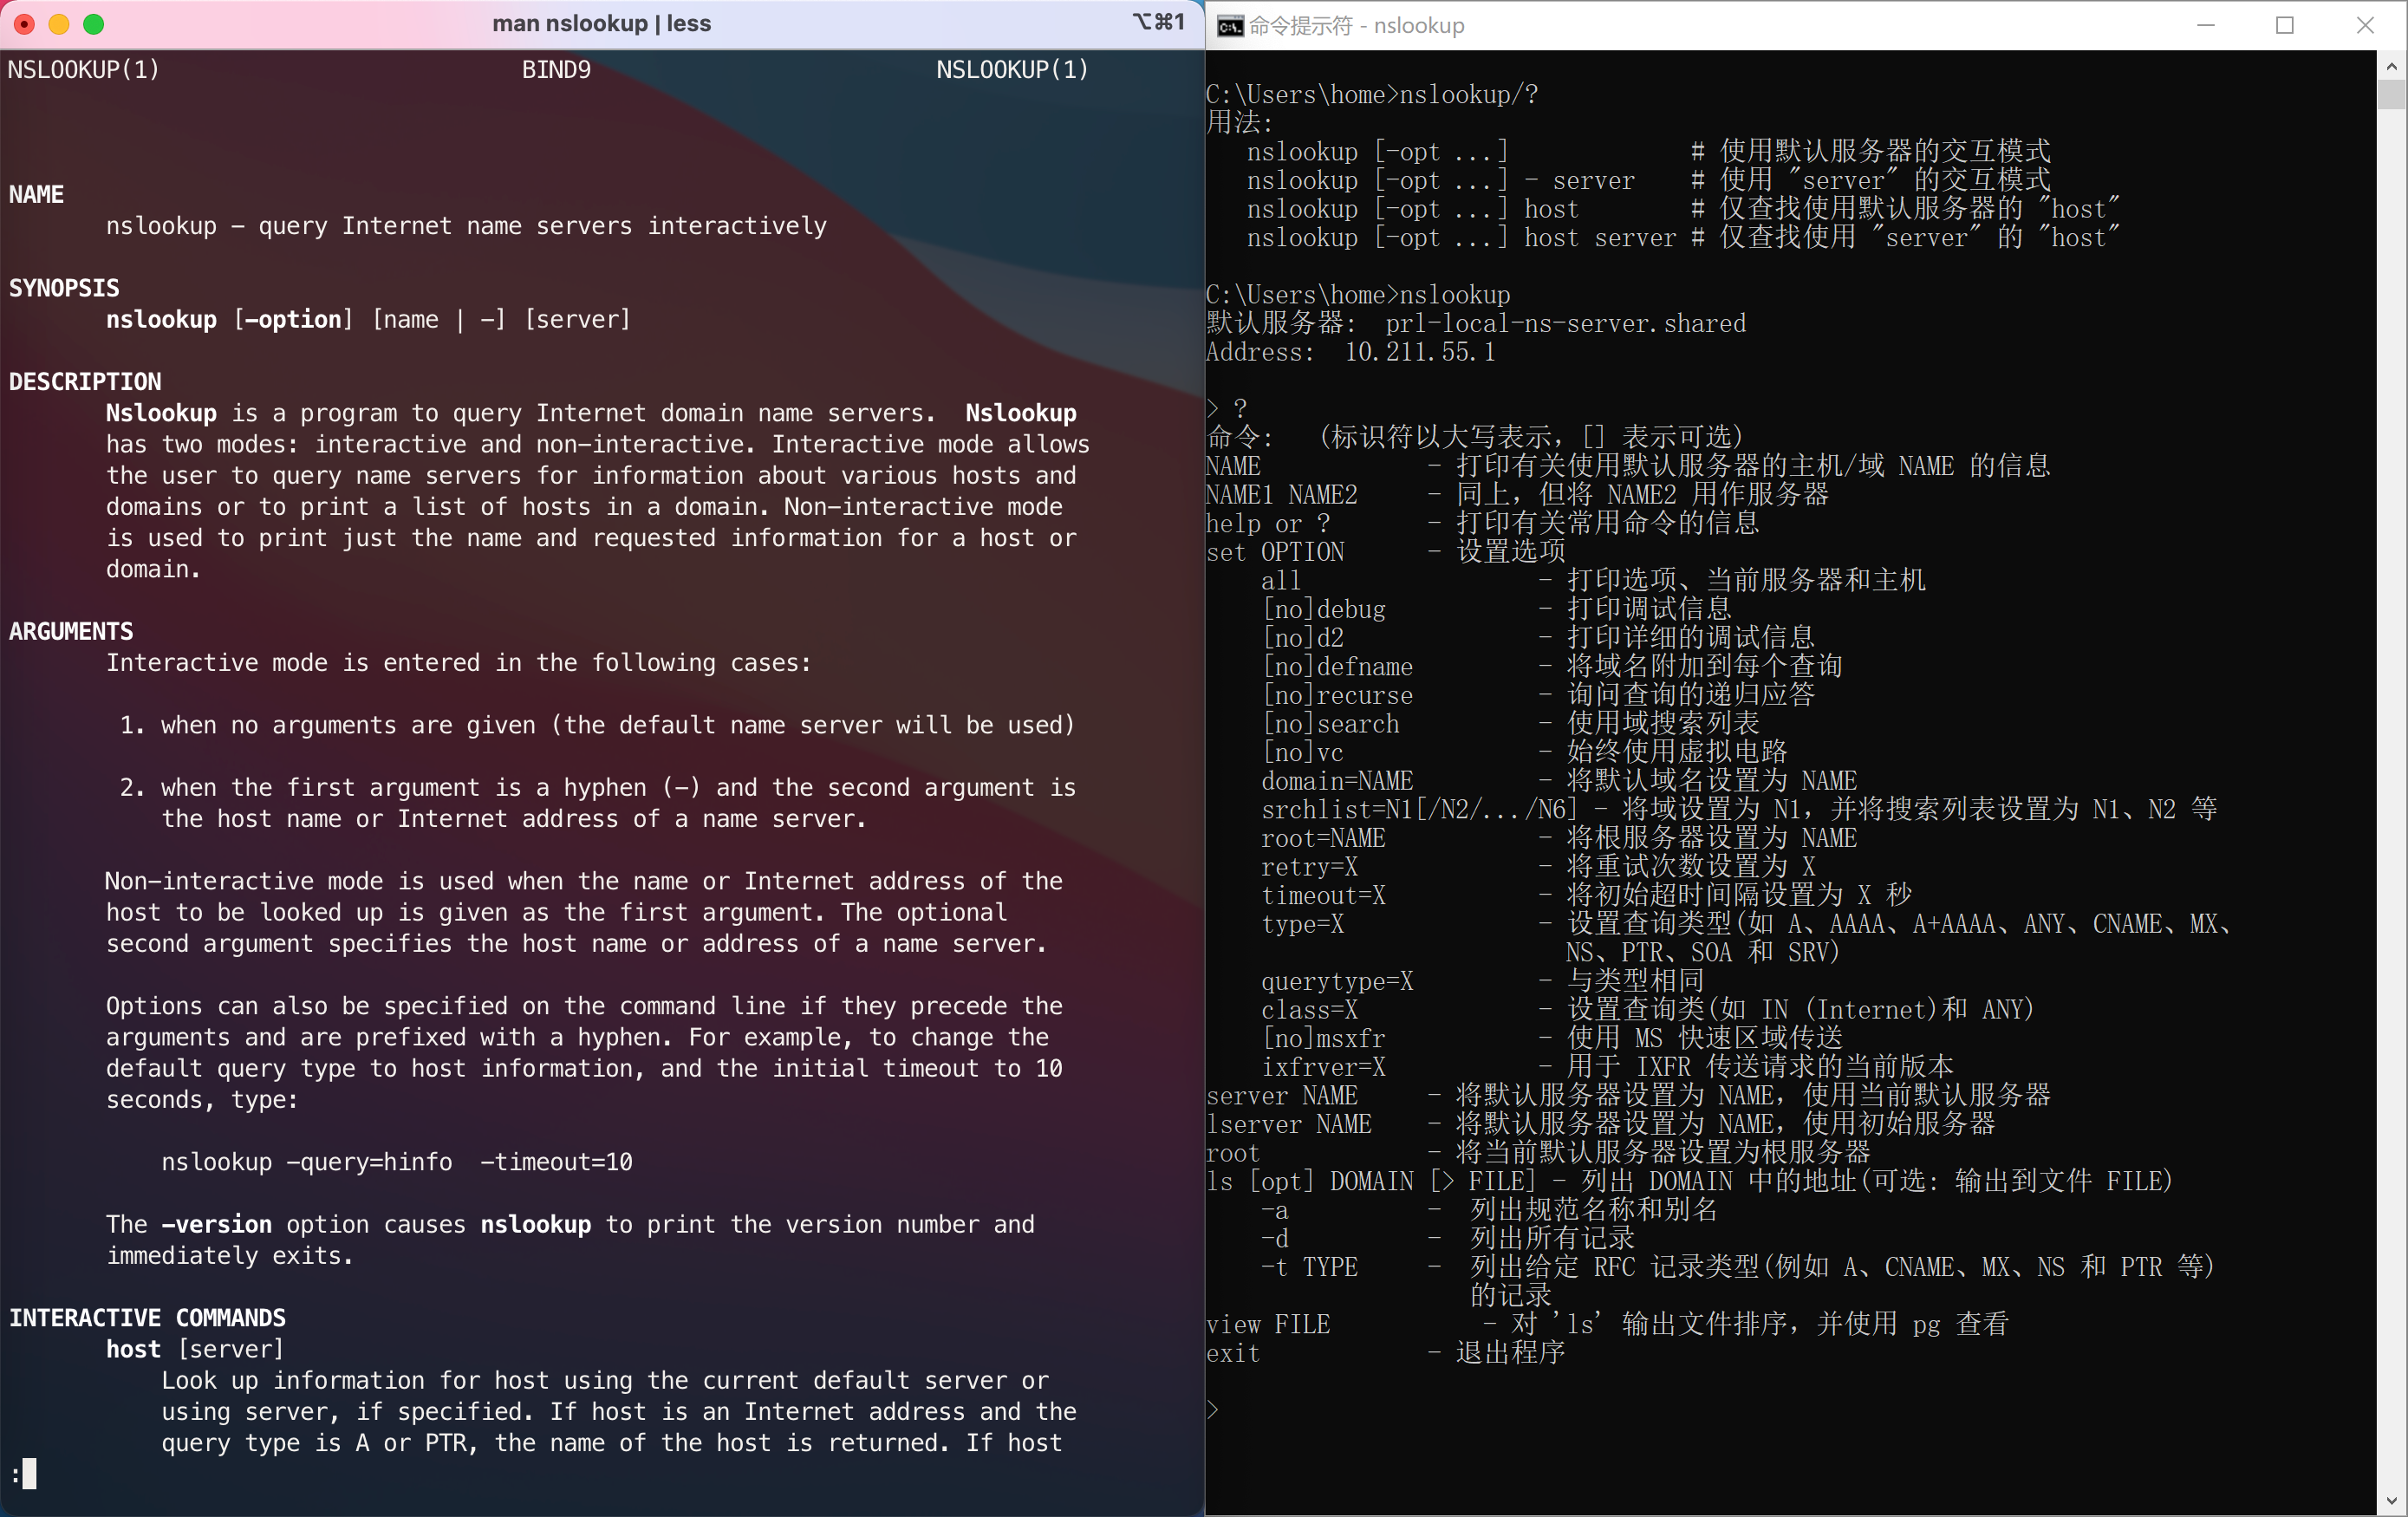Image resolution: width=2408 pixels, height=1517 pixels.
Task: Open the Command Prompt system menu icon
Action: tap(1229, 25)
